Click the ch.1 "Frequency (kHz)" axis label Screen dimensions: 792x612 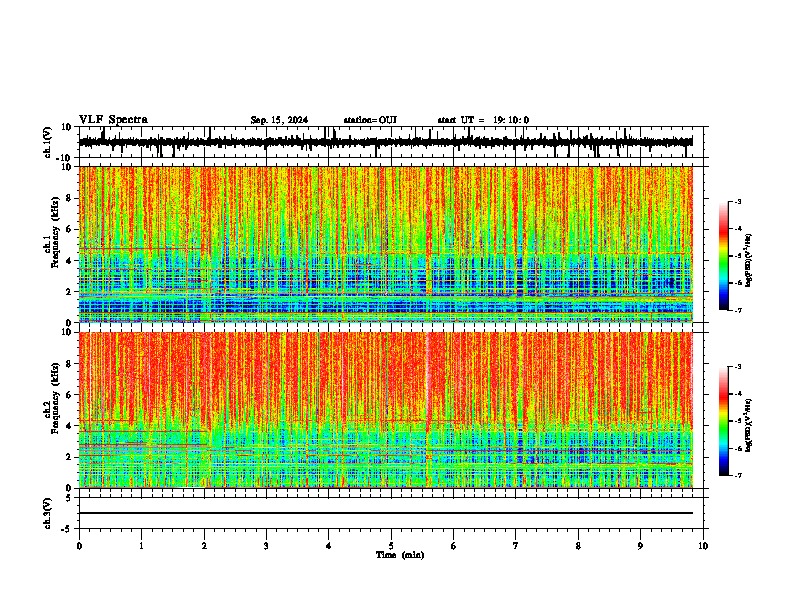57,232
